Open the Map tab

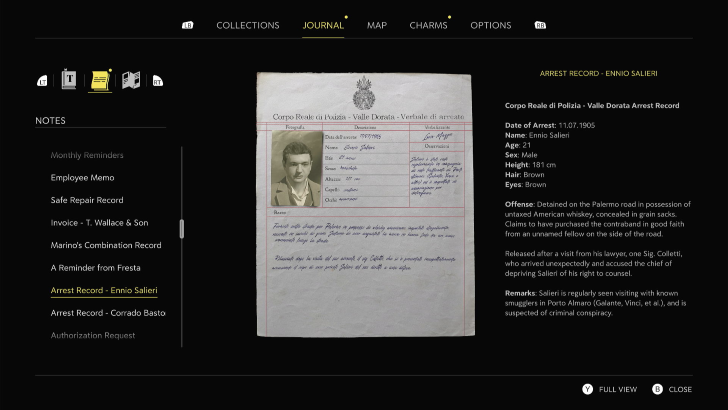click(x=377, y=25)
